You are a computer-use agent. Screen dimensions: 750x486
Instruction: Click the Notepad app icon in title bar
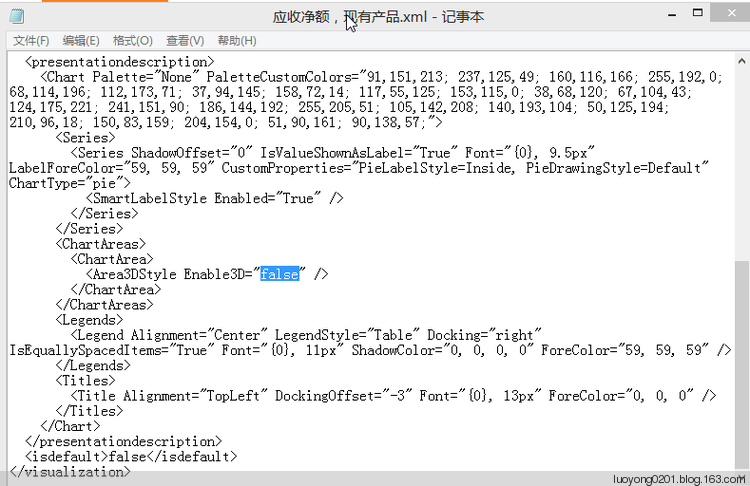[x=17, y=16]
